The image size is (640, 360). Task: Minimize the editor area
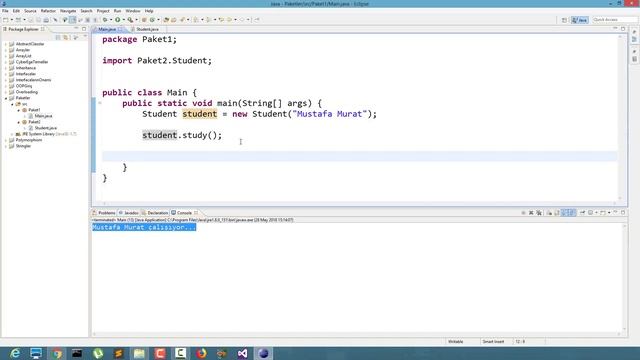(616, 29)
